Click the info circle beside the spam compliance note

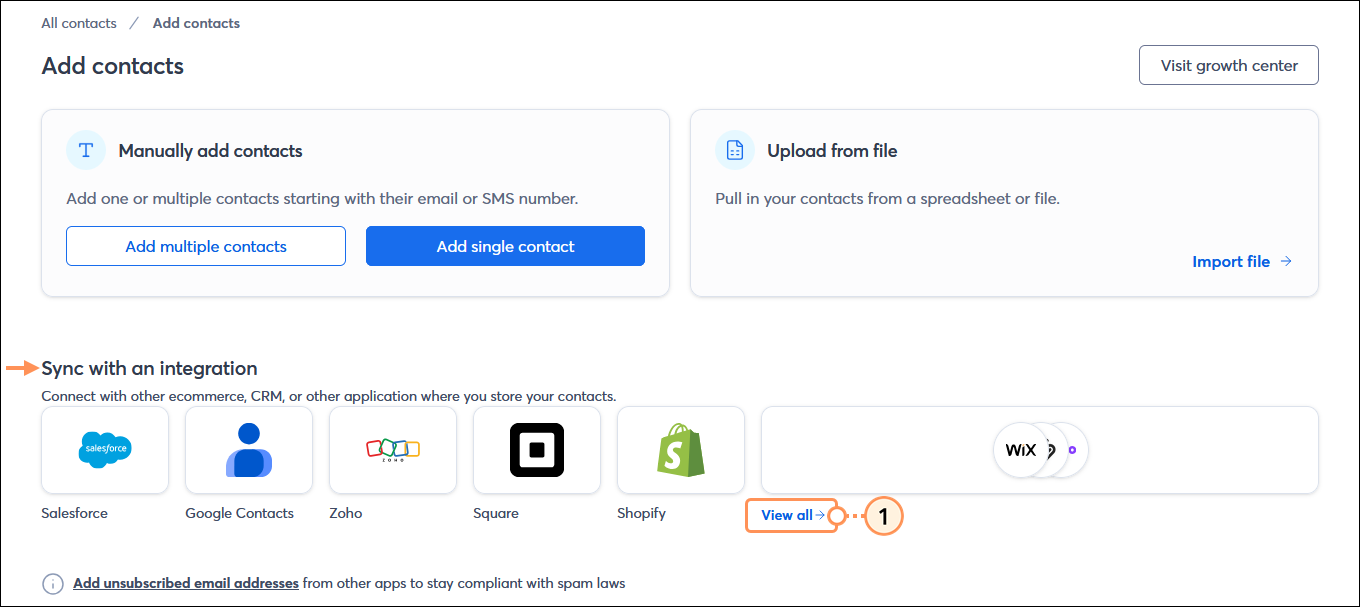(51, 583)
